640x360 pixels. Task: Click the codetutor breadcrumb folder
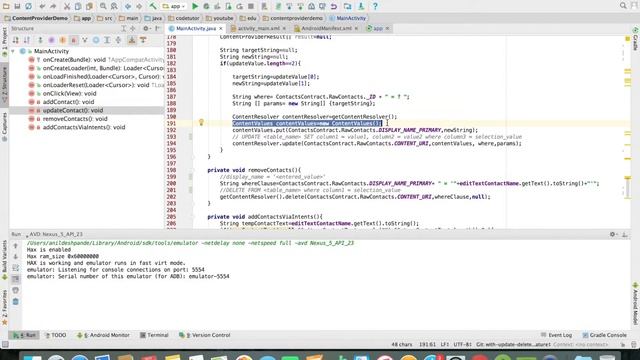pos(184,18)
